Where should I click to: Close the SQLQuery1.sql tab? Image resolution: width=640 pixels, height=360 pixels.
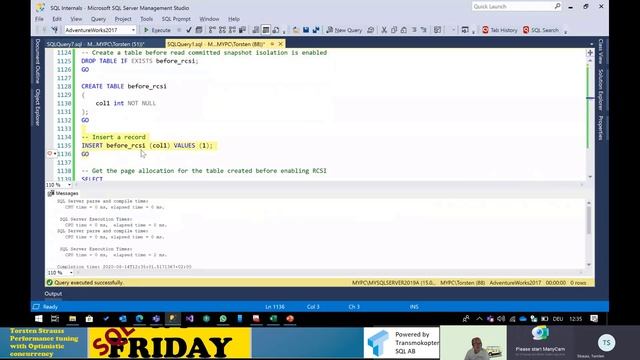(280, 44)
